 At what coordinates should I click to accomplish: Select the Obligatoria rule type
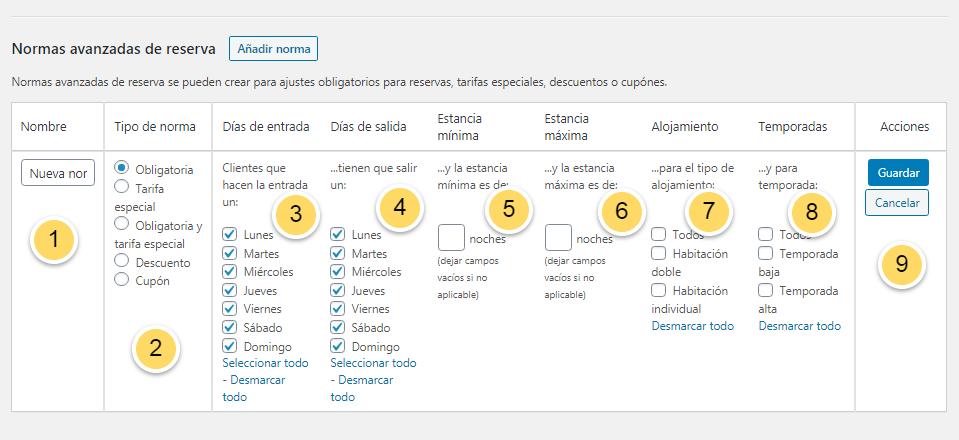[122, 167]
